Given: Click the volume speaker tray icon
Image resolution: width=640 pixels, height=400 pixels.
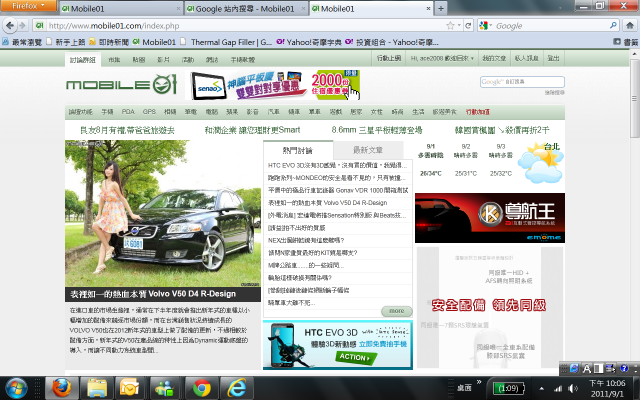Looking at the screenshot, I should point(573,388).
